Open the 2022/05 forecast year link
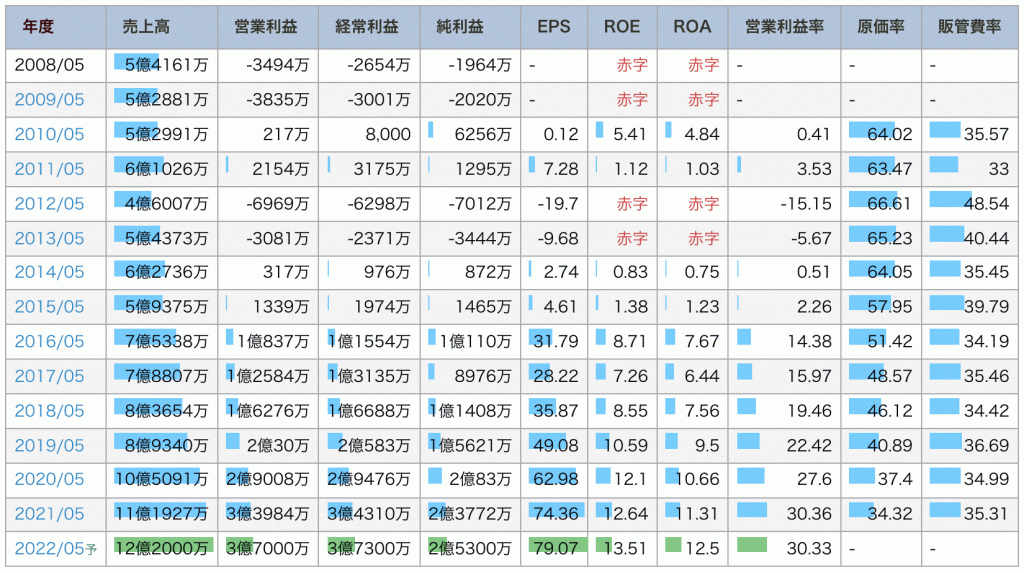1024x573 pixels. click(x=49, y=548)
